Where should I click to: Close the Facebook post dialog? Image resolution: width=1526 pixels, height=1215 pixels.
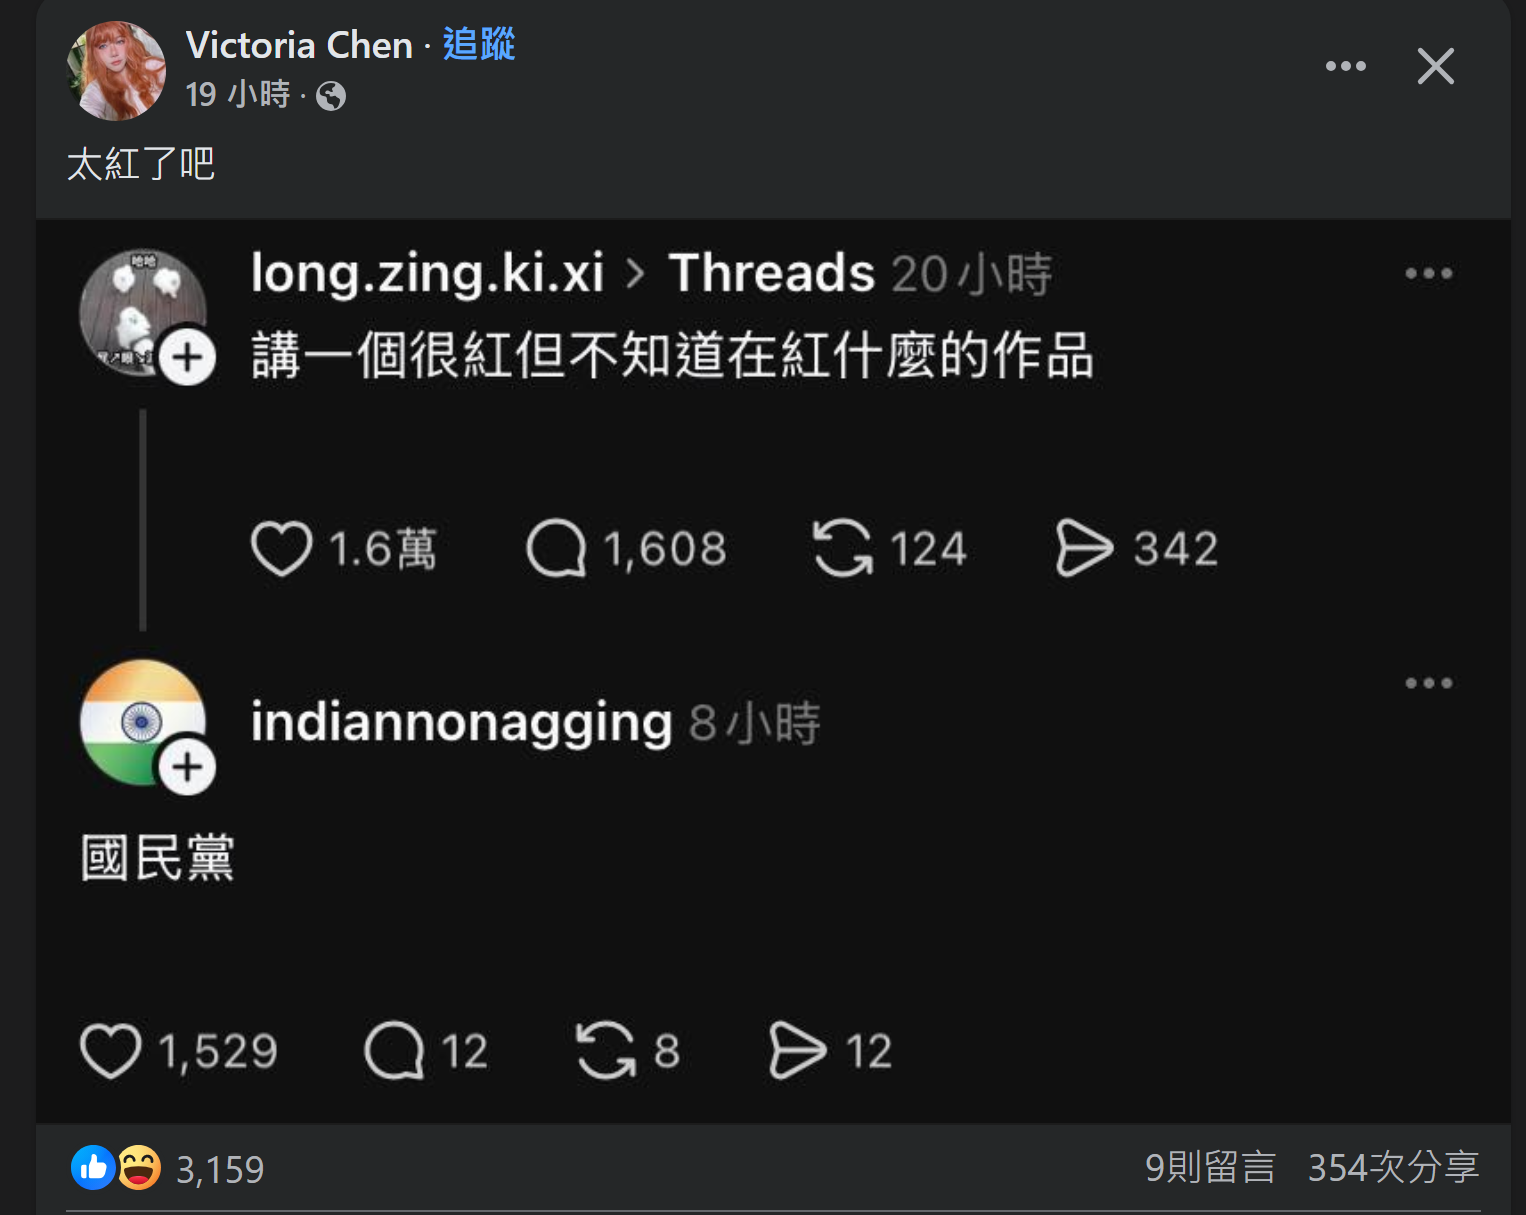[x=1435, y=66]
